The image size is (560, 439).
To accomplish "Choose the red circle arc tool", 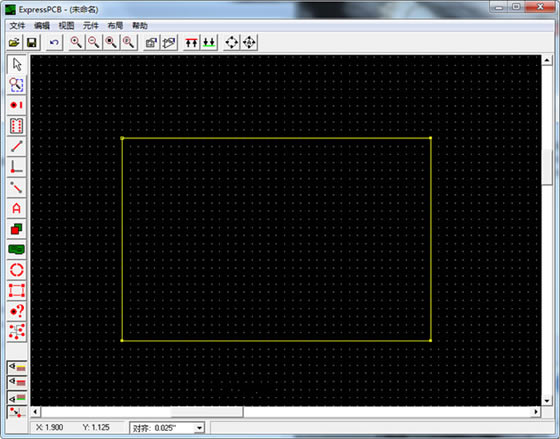I will 16,270.
